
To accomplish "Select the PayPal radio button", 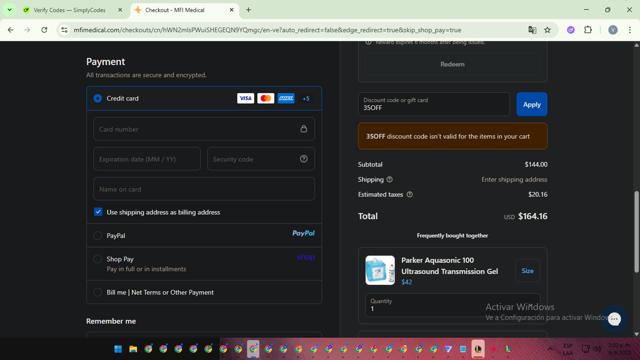I will [98, 236].
